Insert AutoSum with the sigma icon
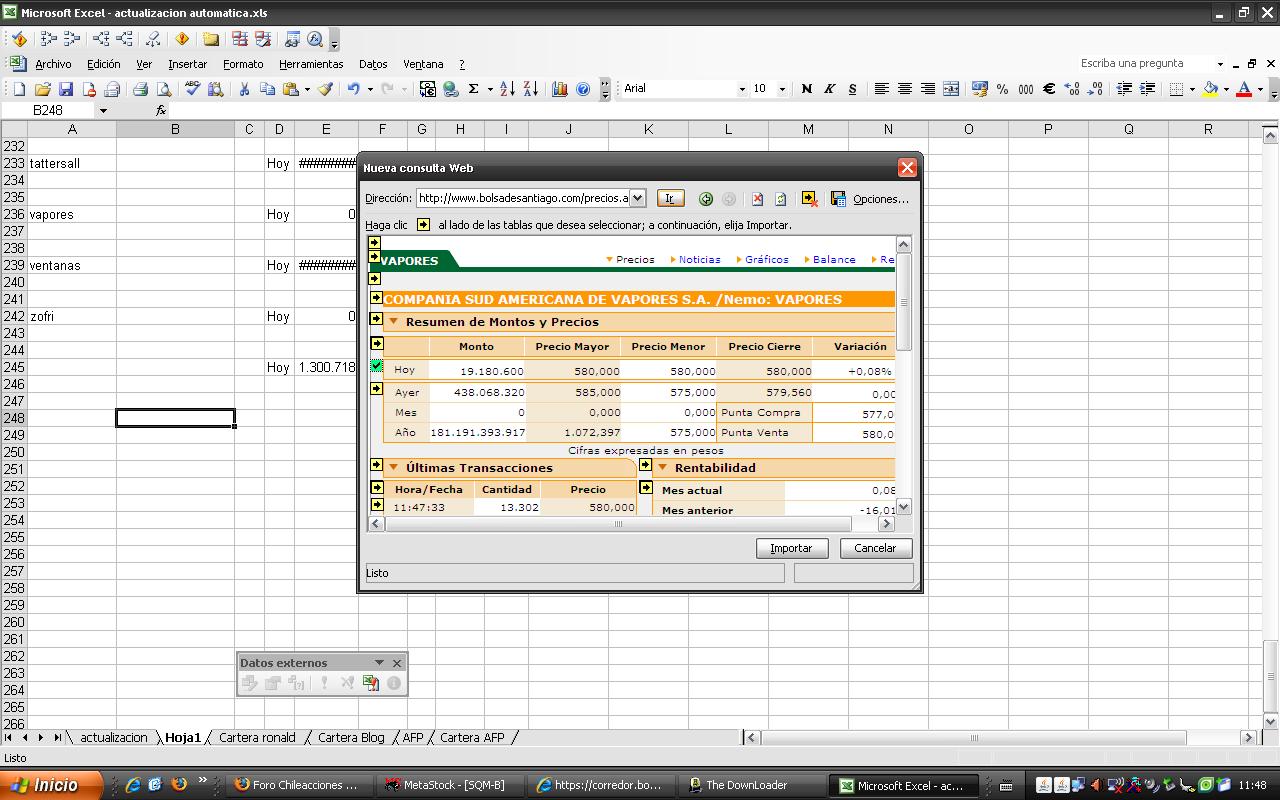 [474, 89]
